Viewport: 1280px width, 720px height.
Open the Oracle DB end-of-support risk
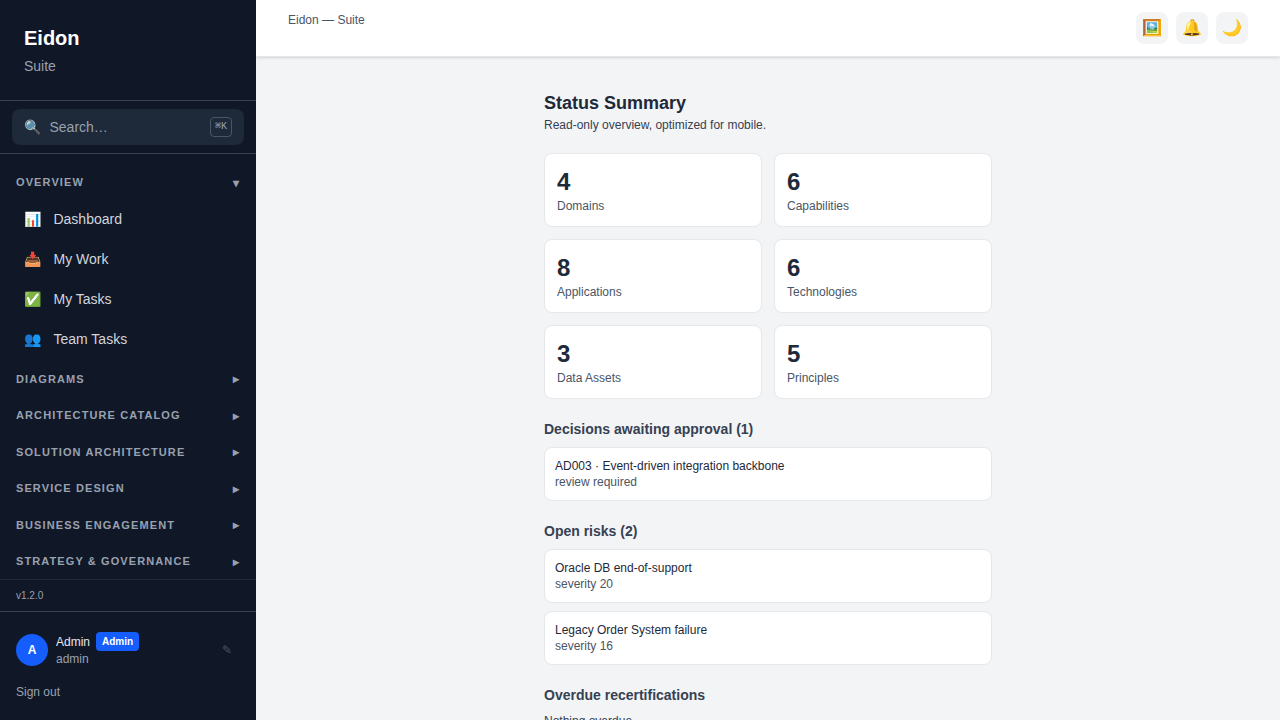coord(768,576)
